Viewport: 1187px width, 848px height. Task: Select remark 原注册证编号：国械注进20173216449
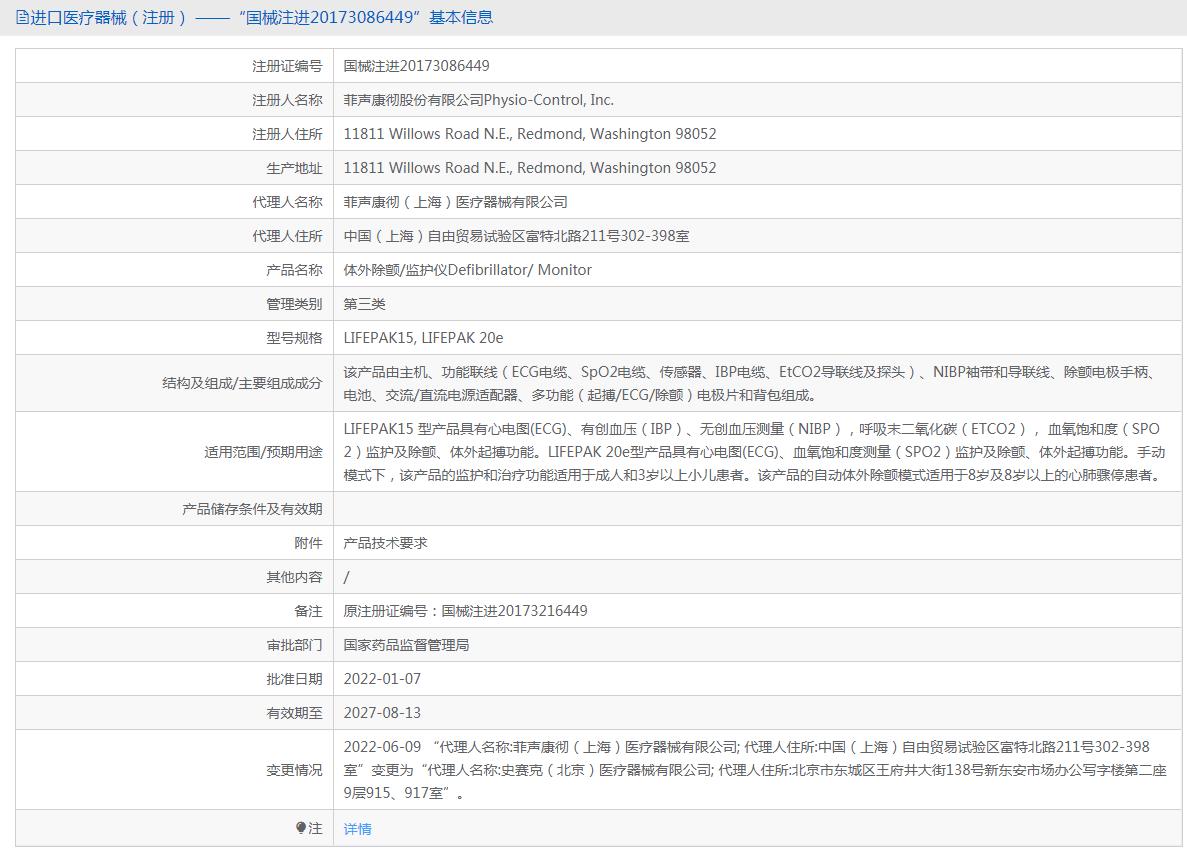(466, 611)
